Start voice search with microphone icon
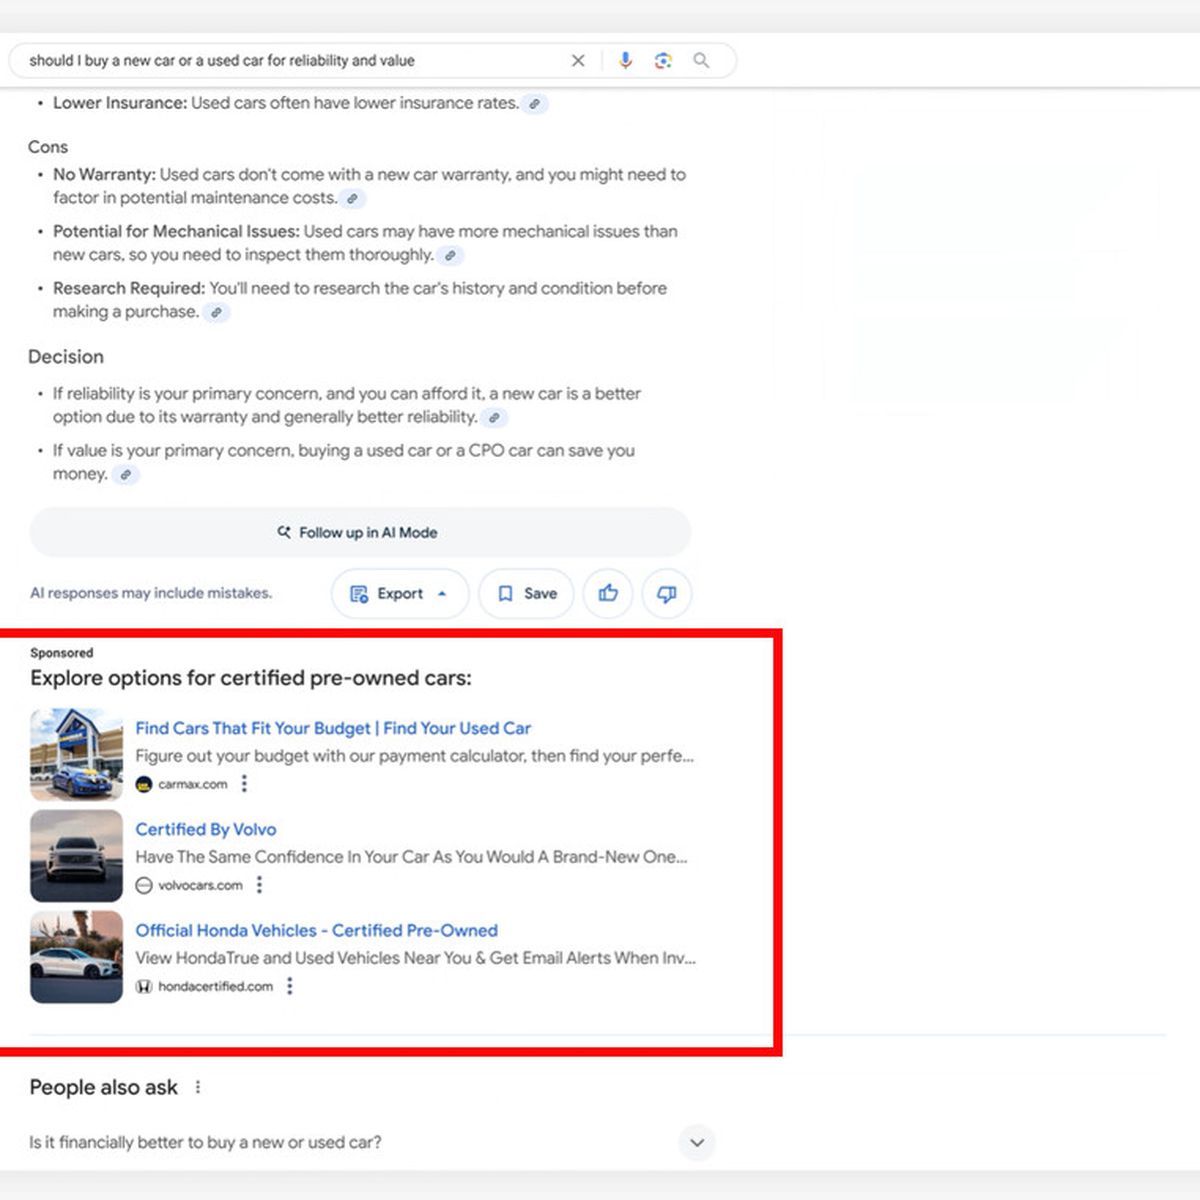The image size is (1200, 1200). click(625, 61)
